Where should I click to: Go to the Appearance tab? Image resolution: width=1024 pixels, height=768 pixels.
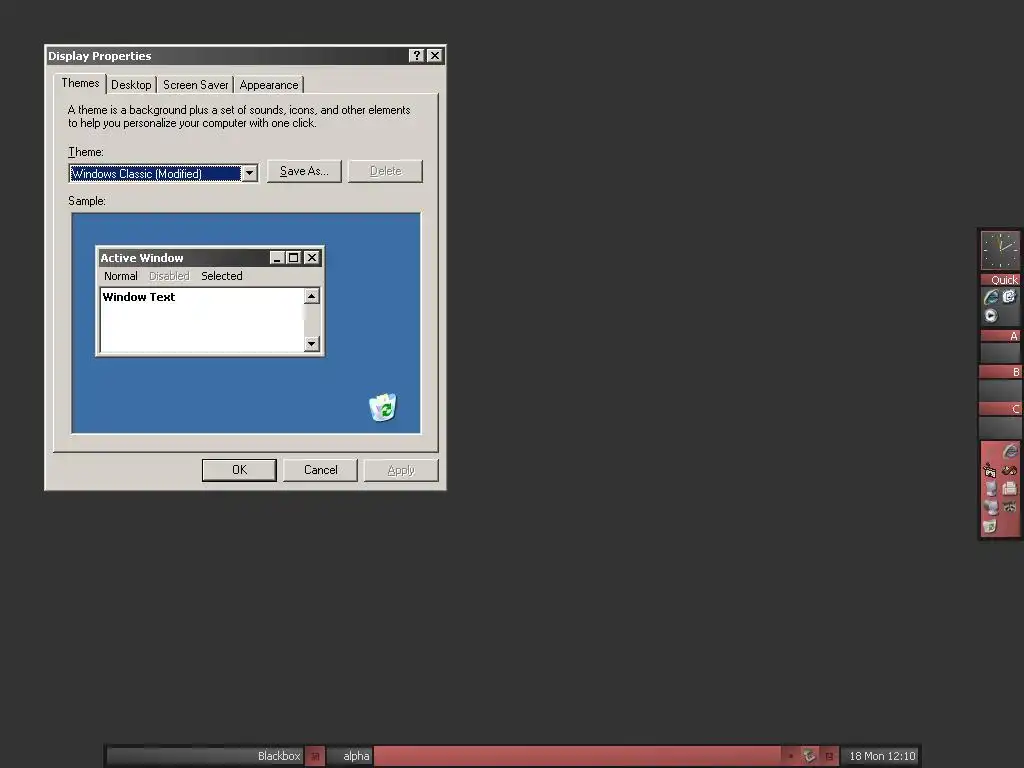268,85
